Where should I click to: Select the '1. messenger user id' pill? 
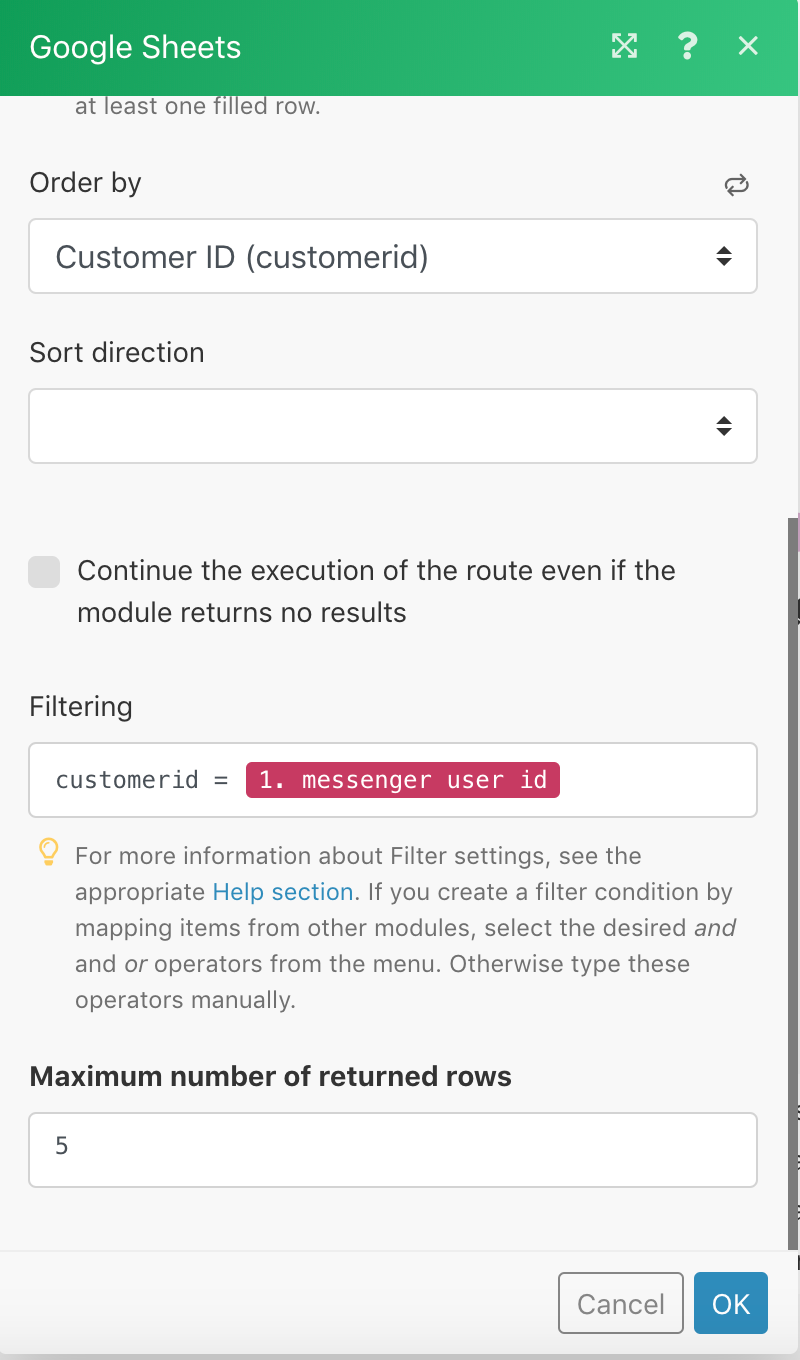point(403,780)
